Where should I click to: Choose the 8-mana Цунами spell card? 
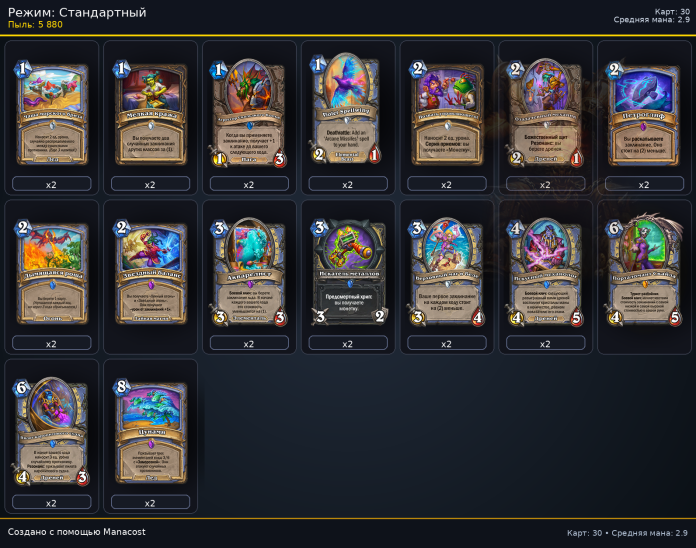click(151, 431)
